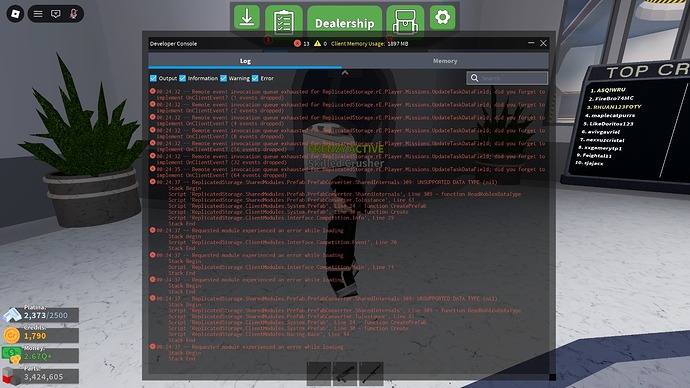Click leaderboard entry 4. maplecatpurrs
This screenshot has height=388, width=690.
[x=610, y=115]
